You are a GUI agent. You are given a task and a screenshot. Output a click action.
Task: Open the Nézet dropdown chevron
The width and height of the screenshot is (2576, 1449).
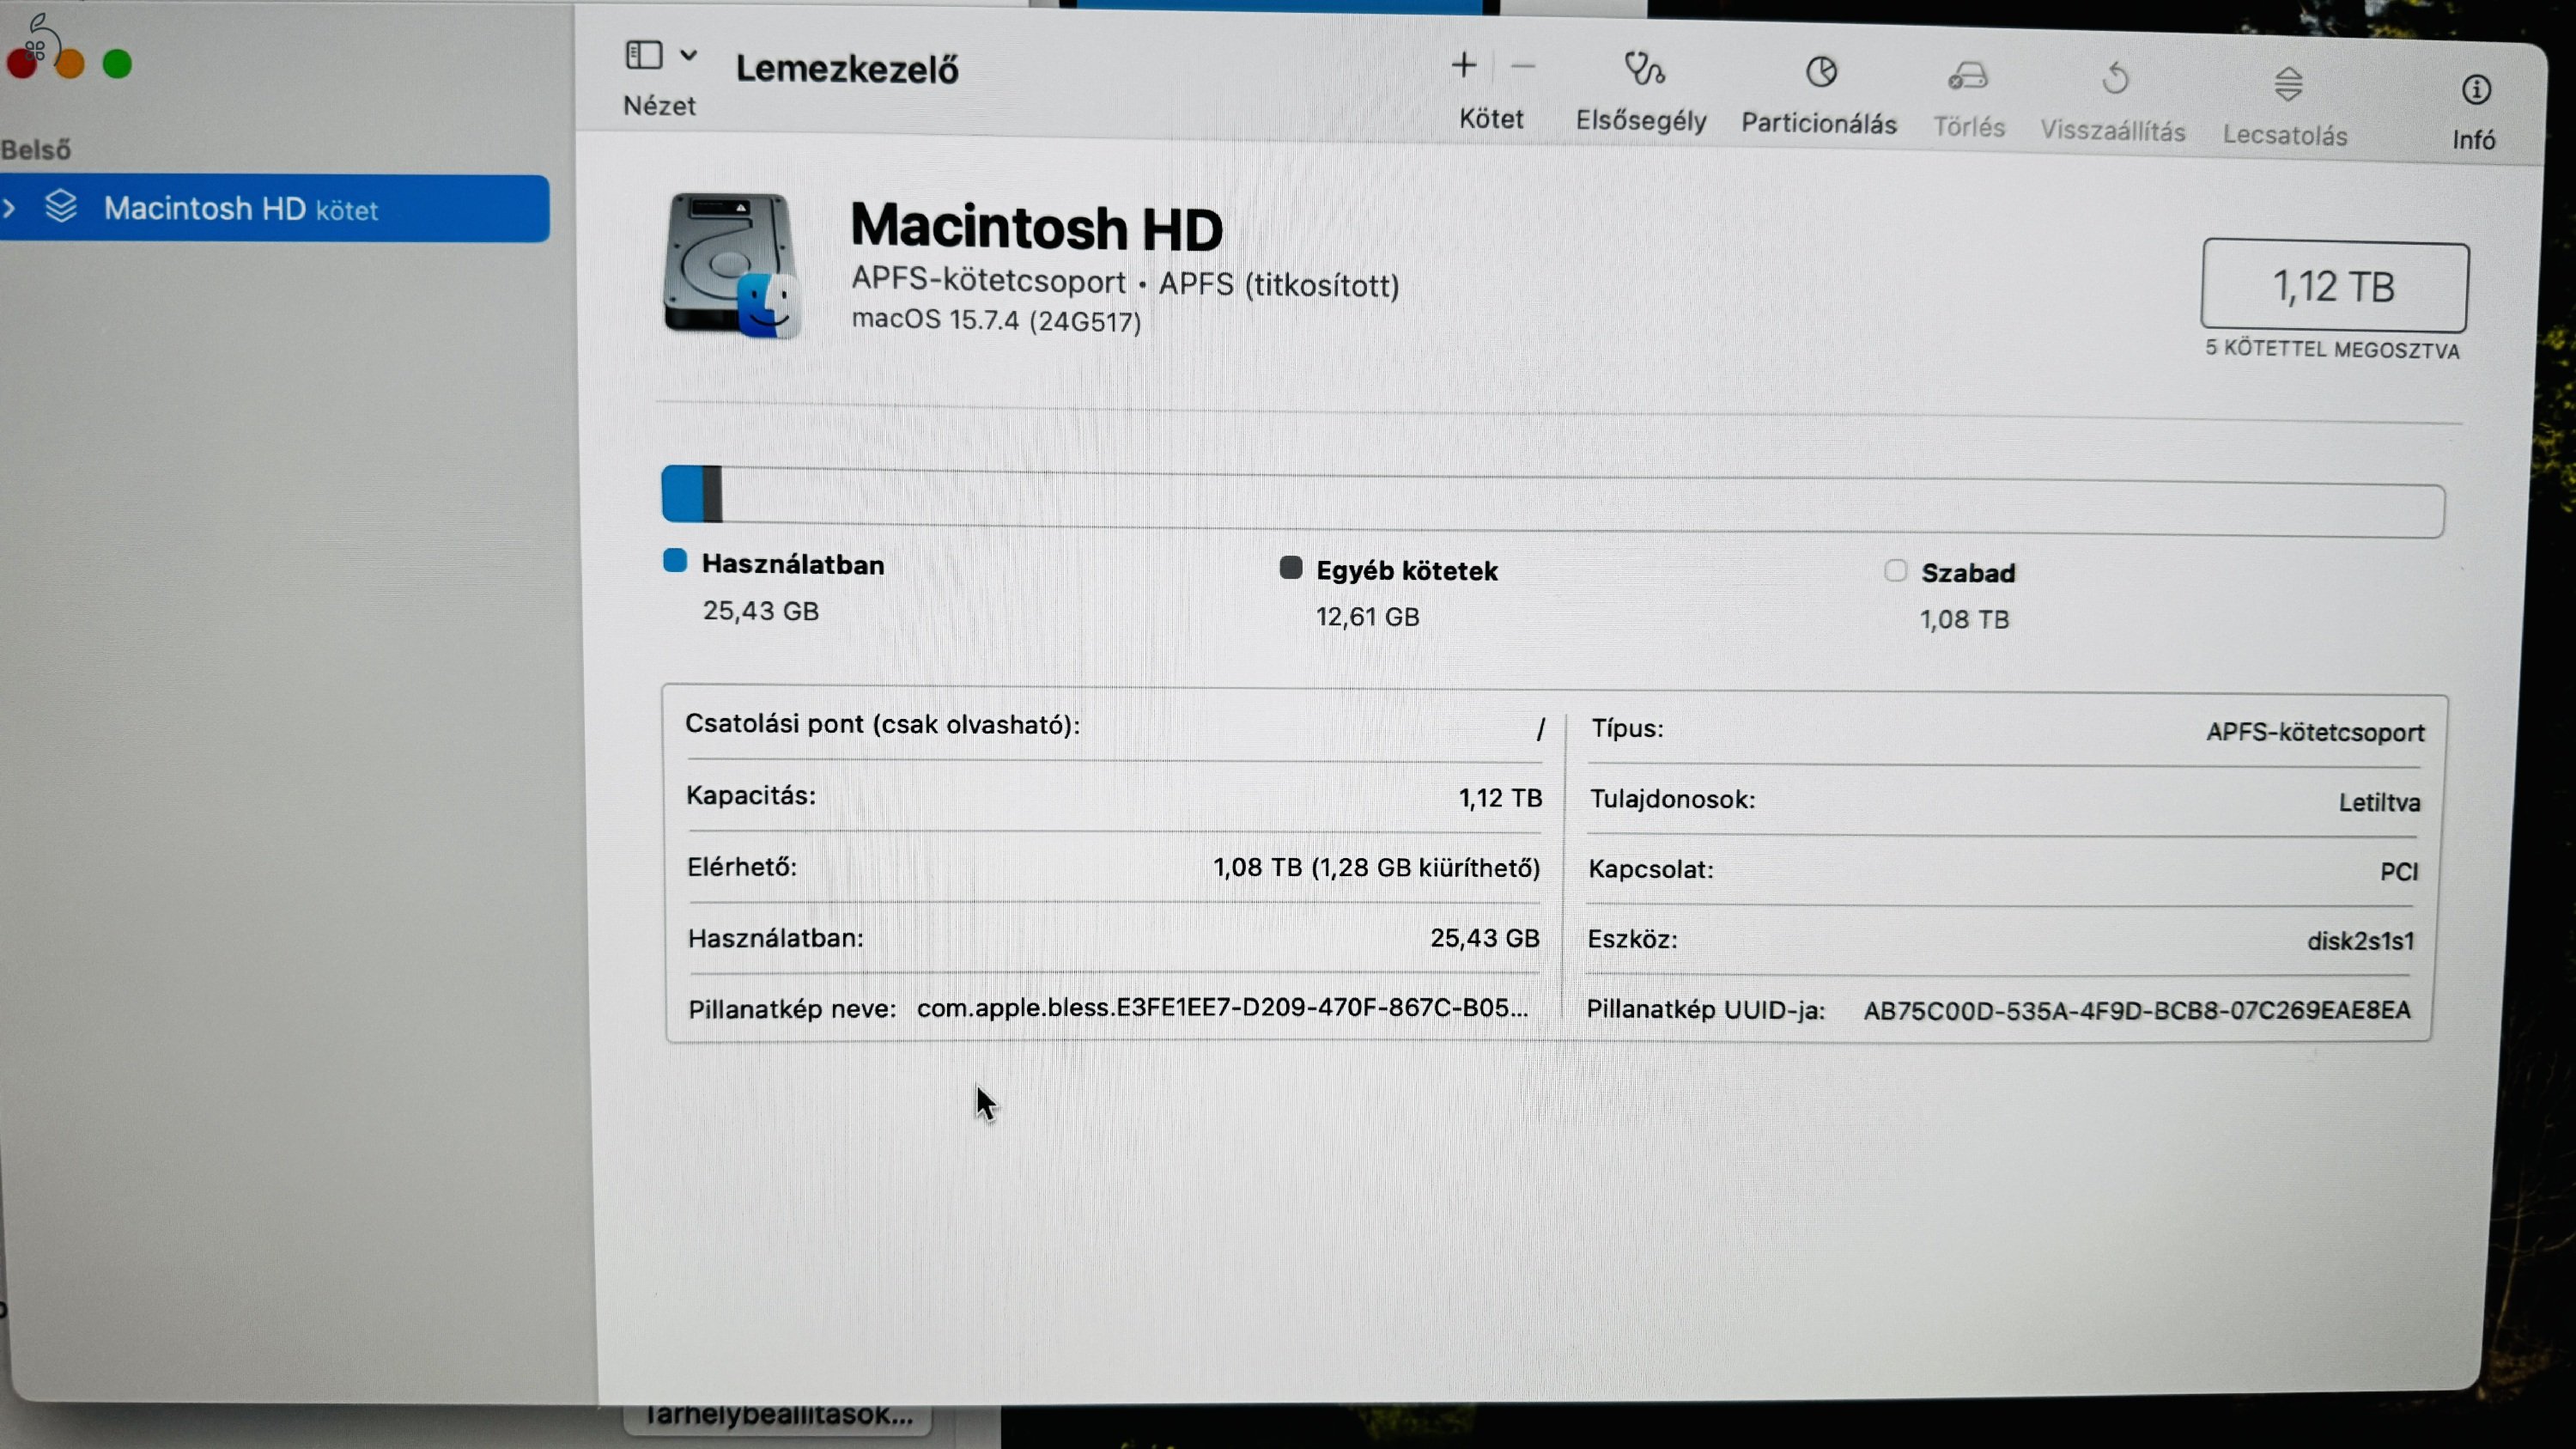(688, 56)
